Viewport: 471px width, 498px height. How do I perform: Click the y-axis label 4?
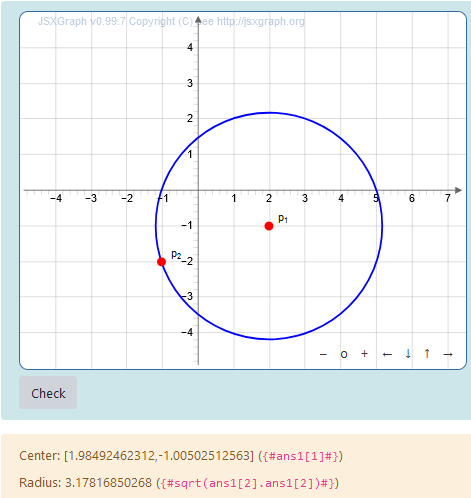point(190,47)
